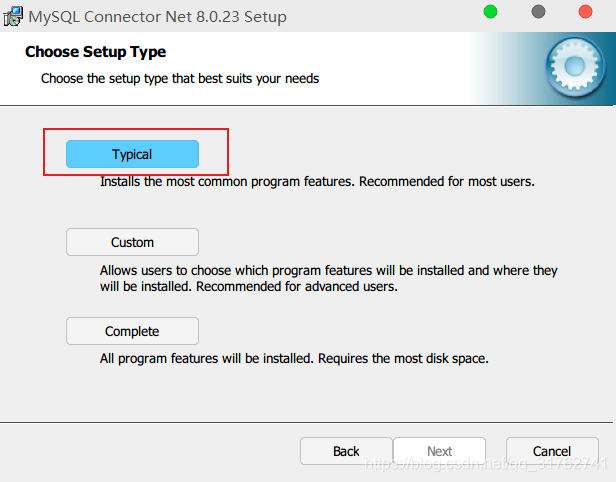This screenshot has height=482, width=616.
Task: Select the Custom setup type
Action: pos(132,242)
